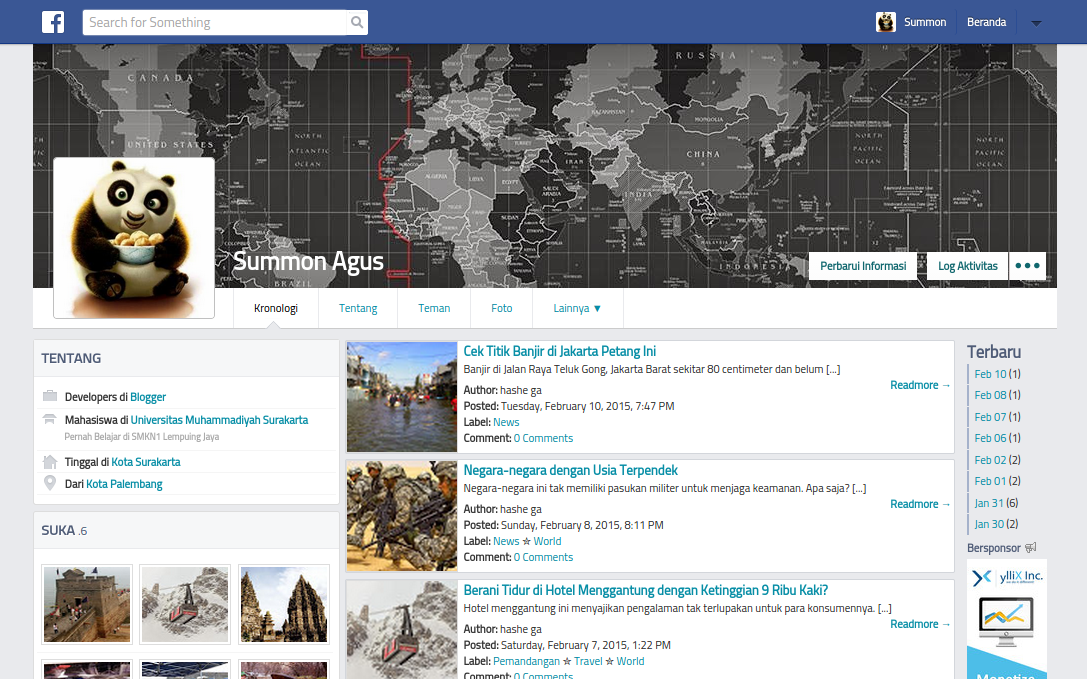Click Readmore on the Hotel Menggantung post
This screenshot has width=1087, height=679.
coord(920,624)
